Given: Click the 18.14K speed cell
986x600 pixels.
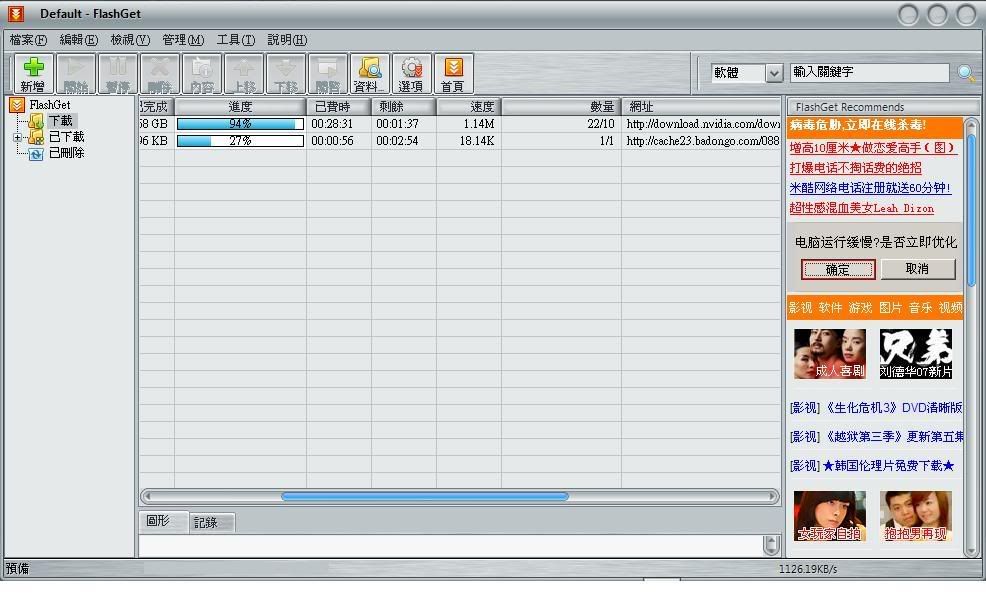Looking at the screenshot, I should tap(477, 141).
